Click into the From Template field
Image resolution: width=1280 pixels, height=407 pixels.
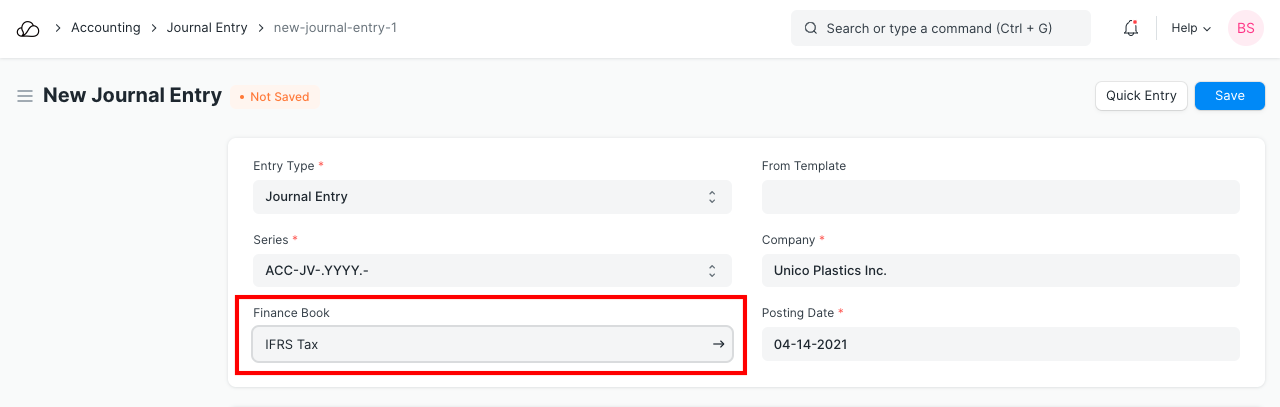click(x=1000, y=197)
